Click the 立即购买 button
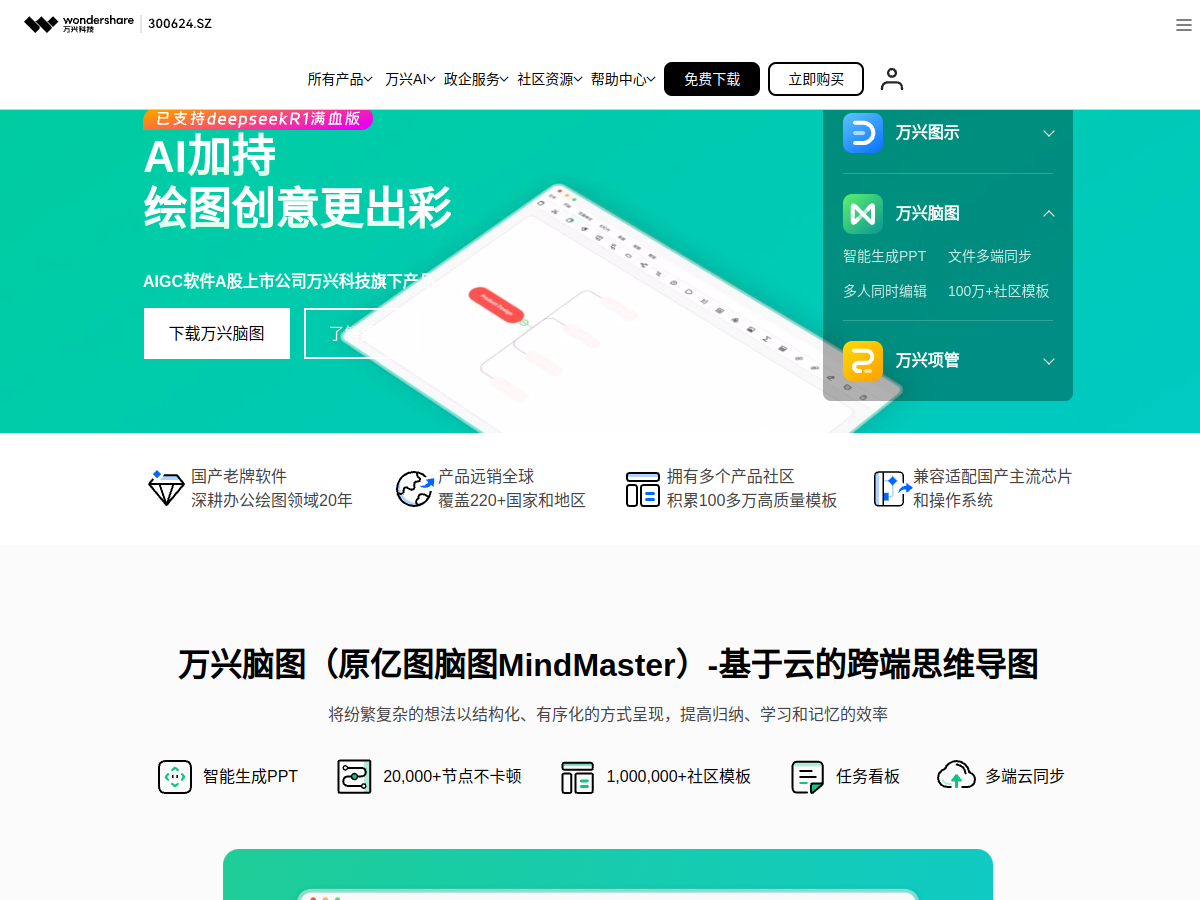Screen dimensions: 1200x900 pyautogui.click(x=816, y=79)
